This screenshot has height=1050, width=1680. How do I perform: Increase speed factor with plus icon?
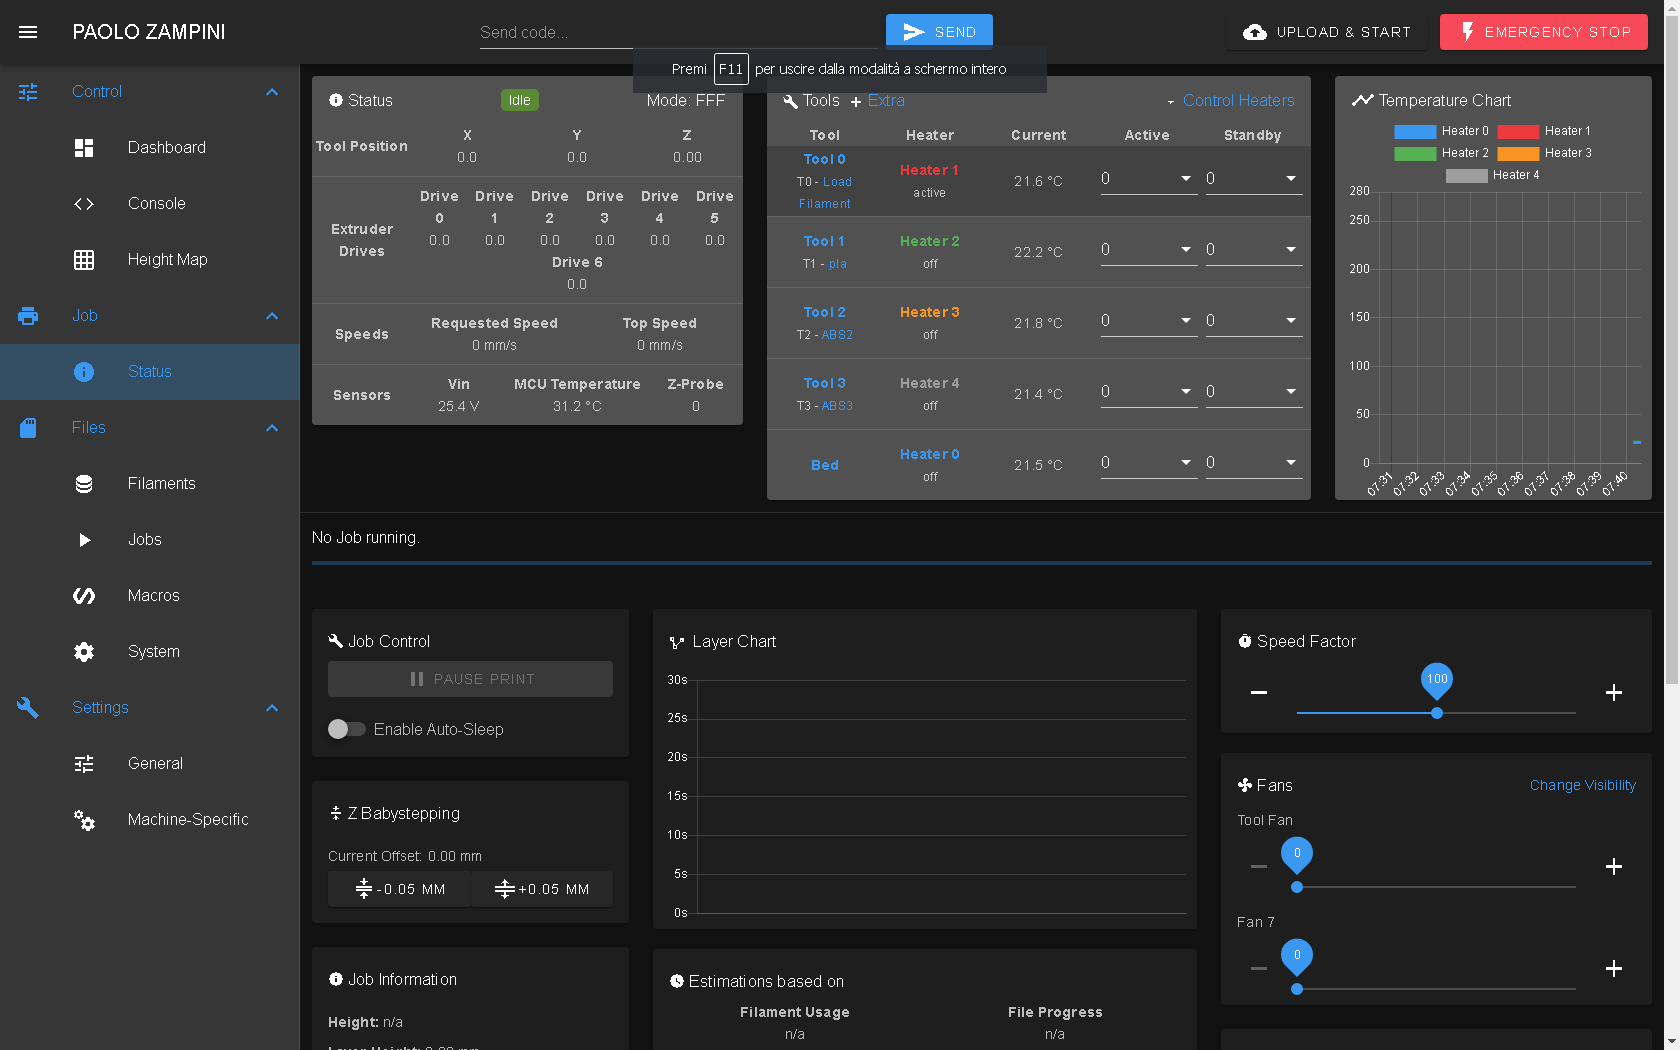pyautogui.click(x=1613, y=692)
